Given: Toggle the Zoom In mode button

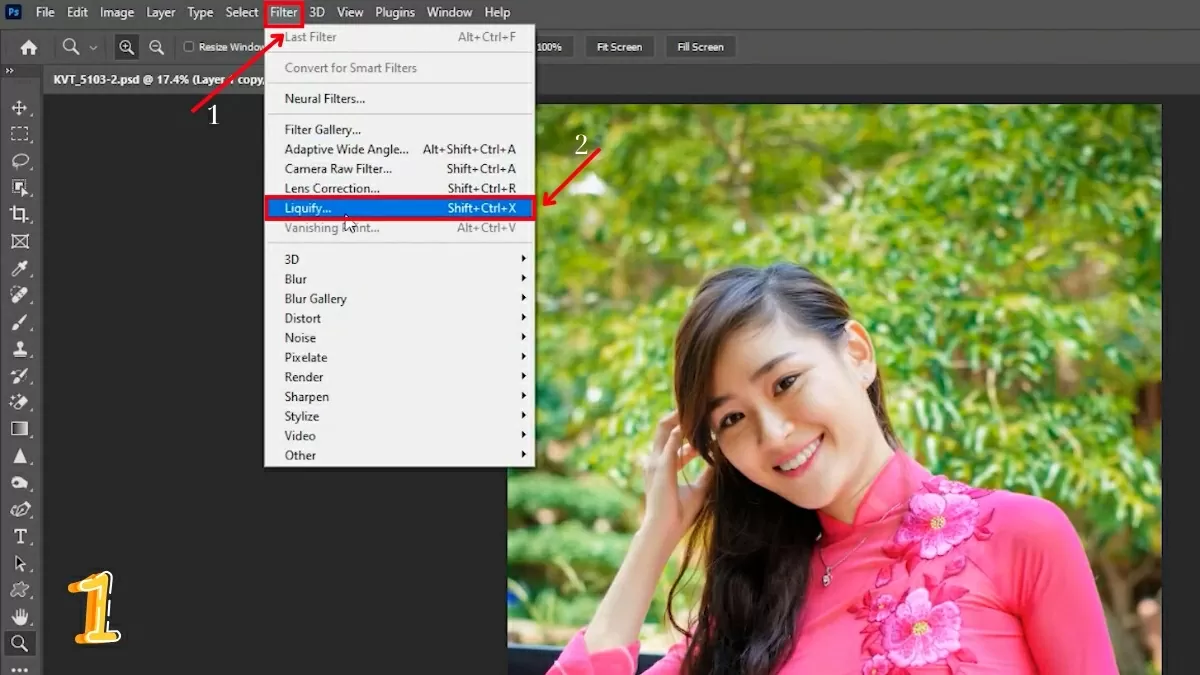Looking at the screenshot, I should pos(127,47).
